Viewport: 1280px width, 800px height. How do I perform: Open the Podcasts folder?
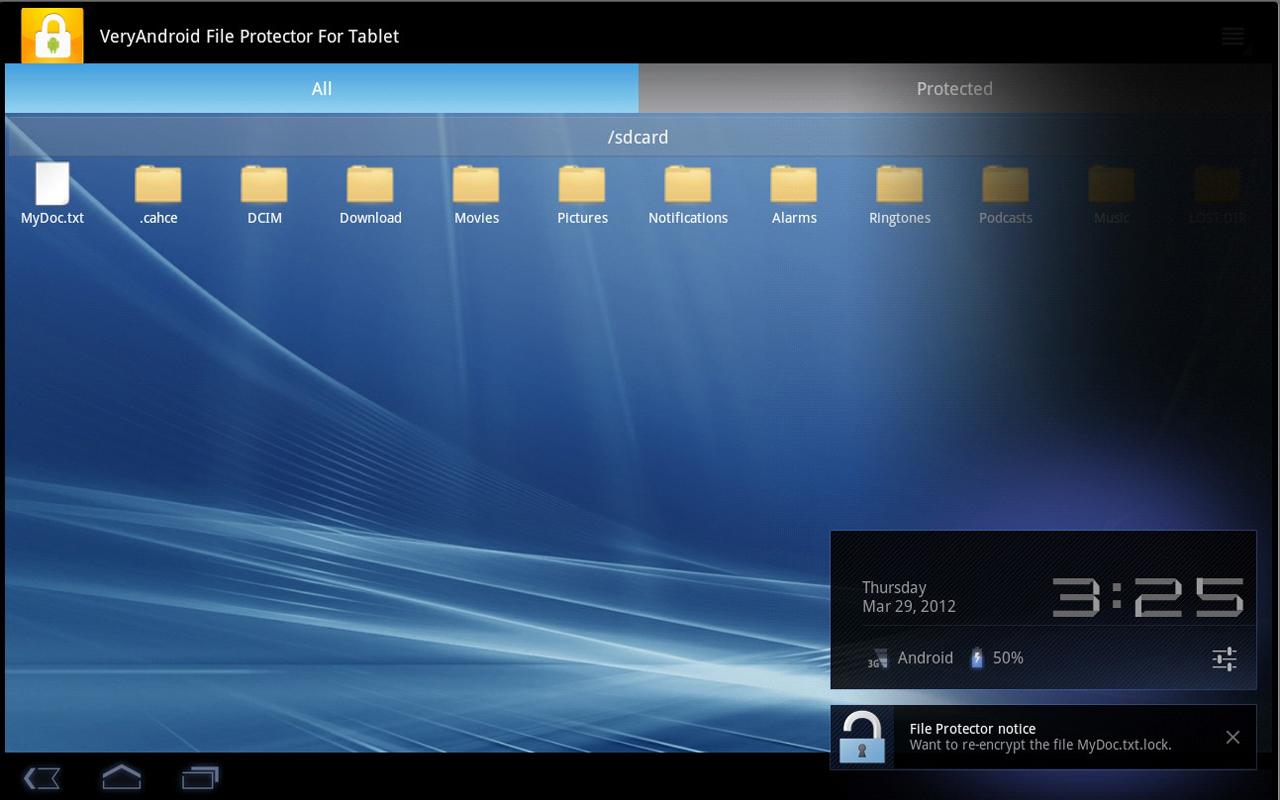[1005, 186]
